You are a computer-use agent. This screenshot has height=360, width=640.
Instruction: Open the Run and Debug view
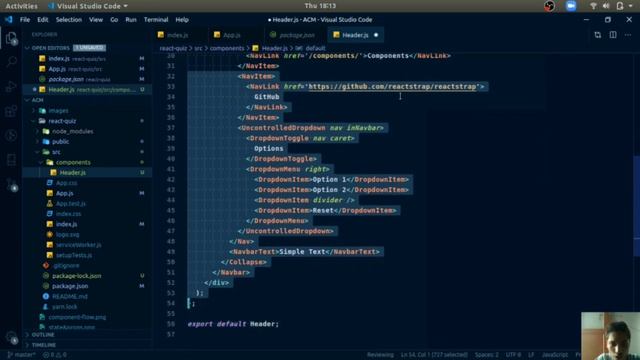coord(11,87)
